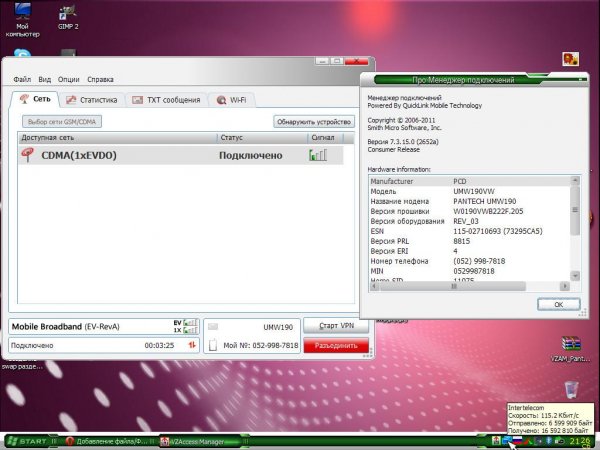
Task: Click the red Разъединить button
Action: pyautogui.click(x=336, y=346)
